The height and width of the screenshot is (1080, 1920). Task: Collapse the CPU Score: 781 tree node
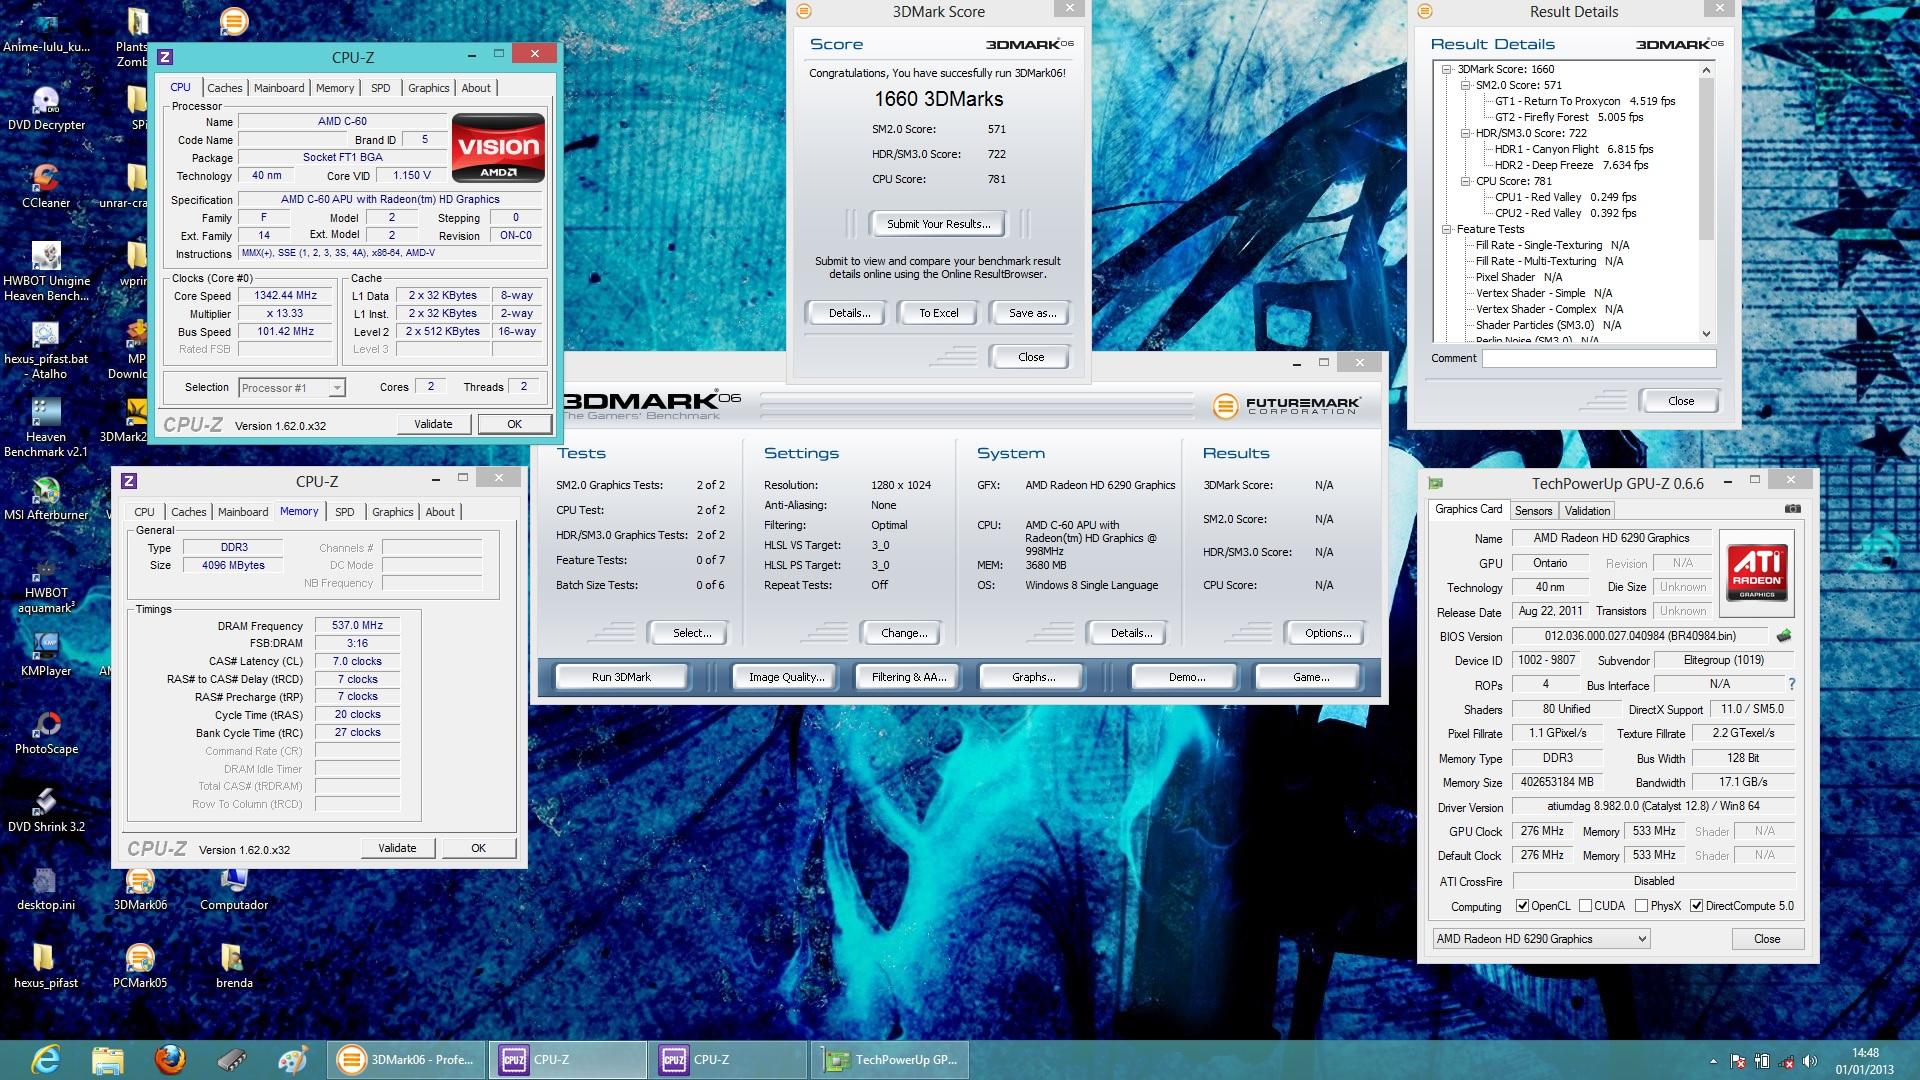1466,181
